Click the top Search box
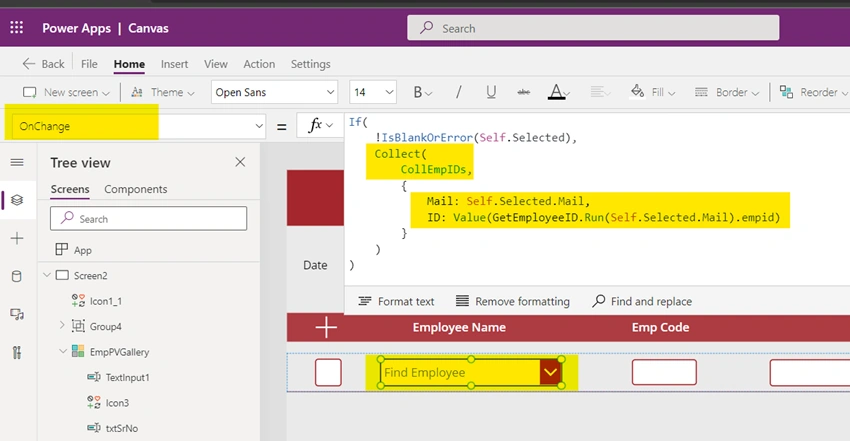The image size is (850, 441). [x=593, y=28]
